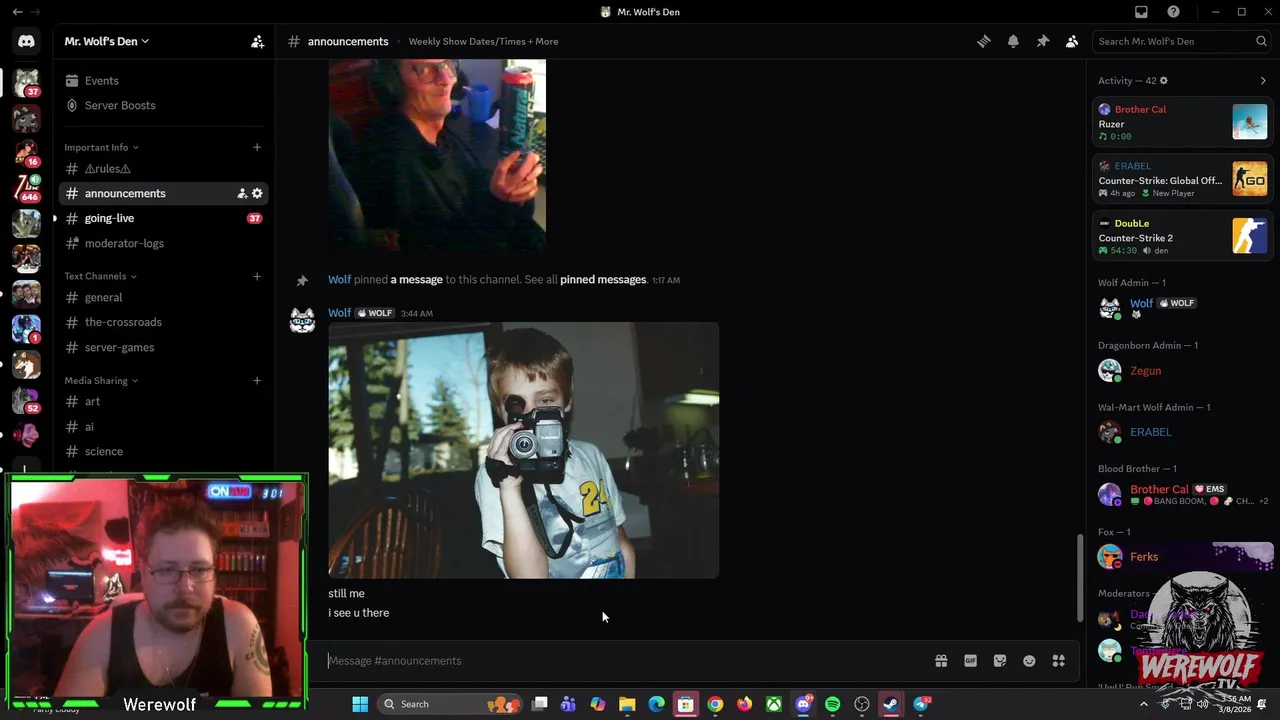Open Brother Cal's Ruzer activity card
Screen dimensions: 1280x720
(x=1182, y=122)
